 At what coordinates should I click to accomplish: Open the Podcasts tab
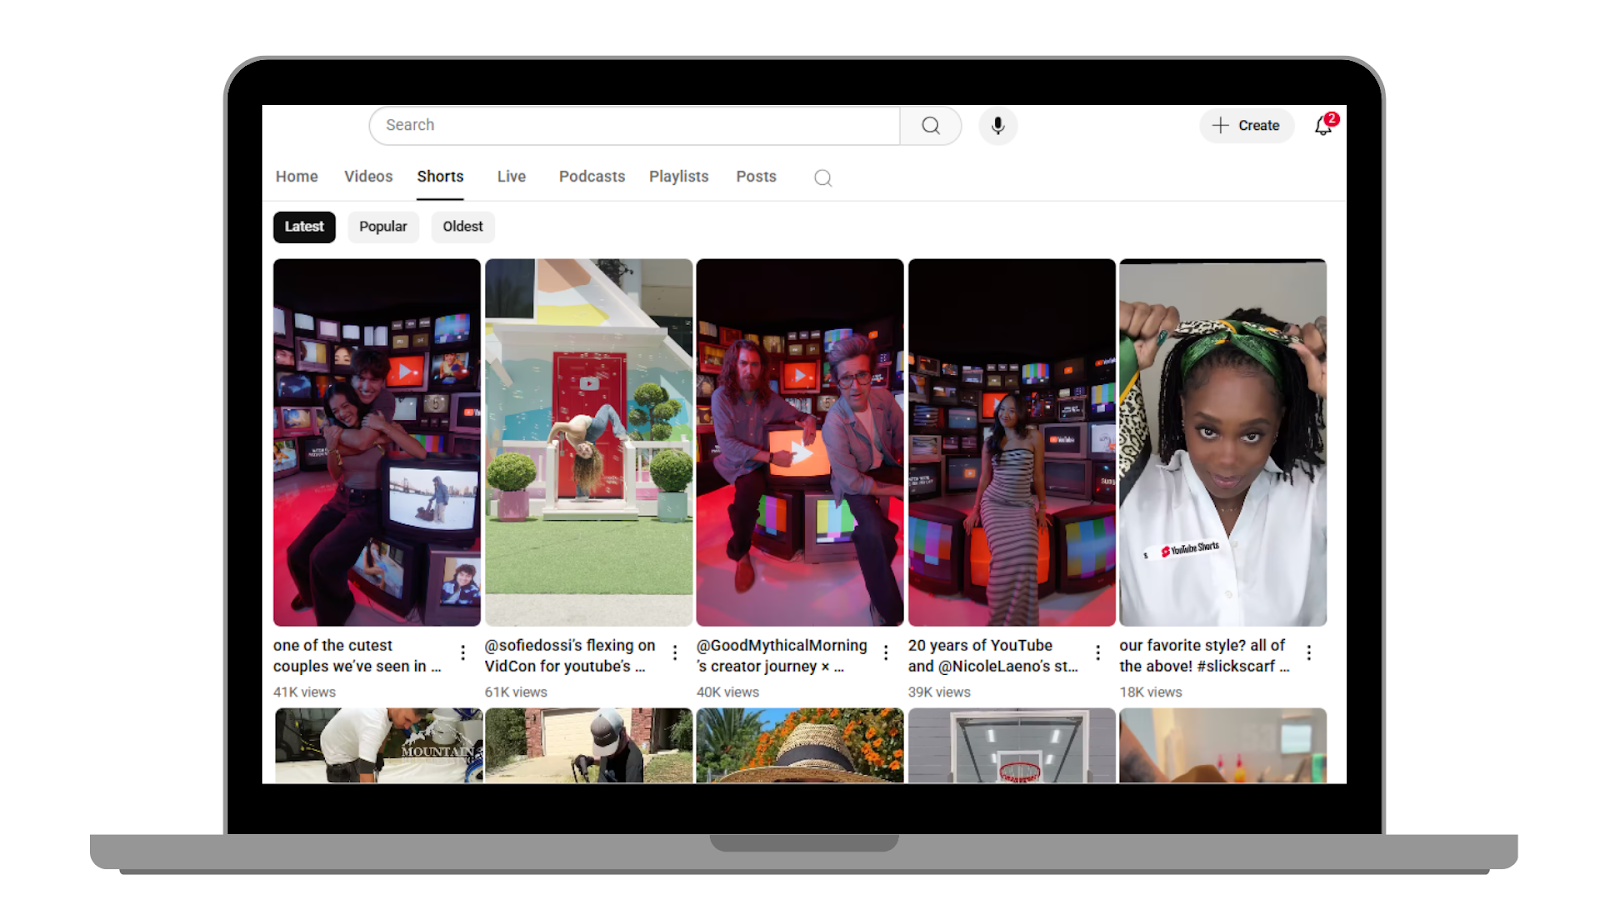[592, 177]
